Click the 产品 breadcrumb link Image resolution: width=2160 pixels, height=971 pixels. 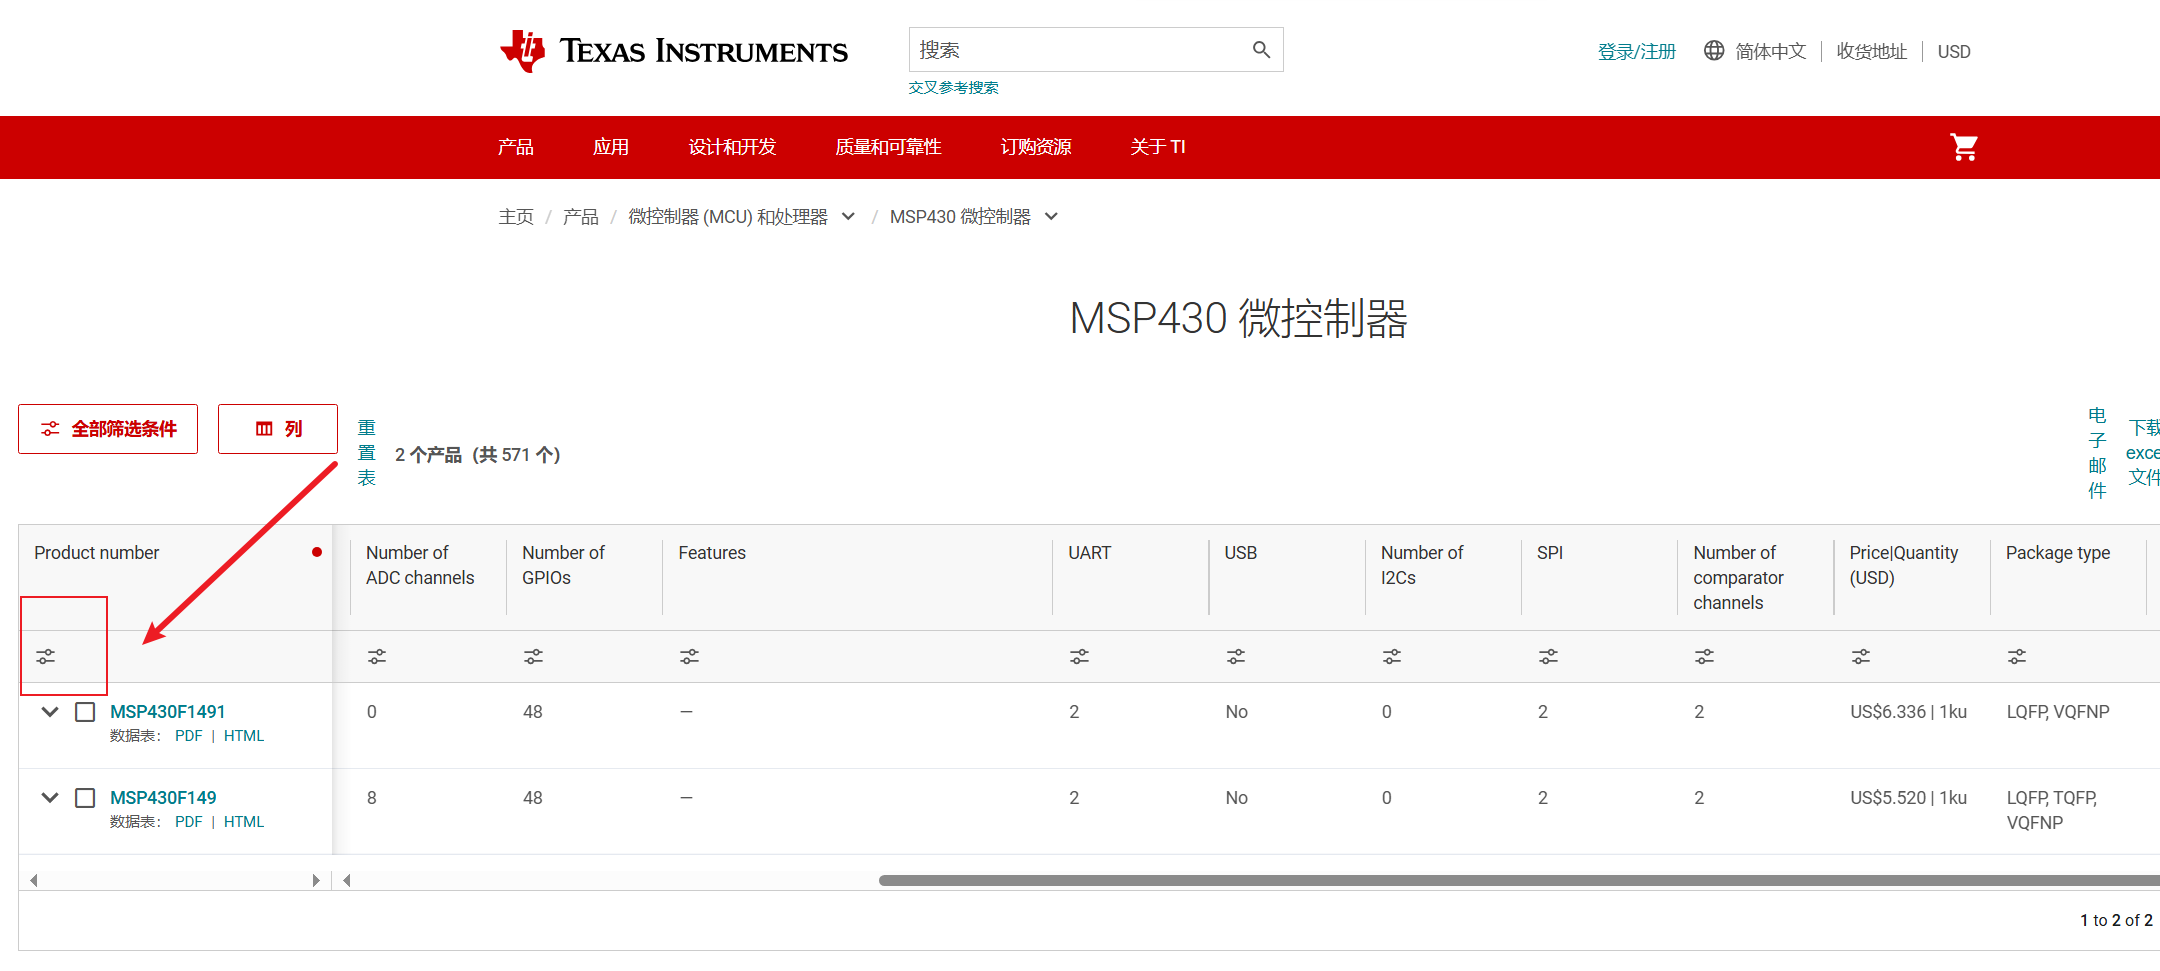[580, 216]
